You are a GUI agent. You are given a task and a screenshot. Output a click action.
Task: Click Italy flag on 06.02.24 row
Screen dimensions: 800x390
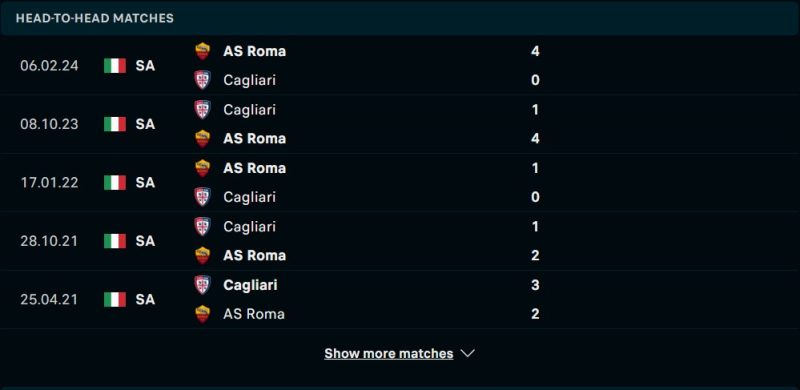115,65
